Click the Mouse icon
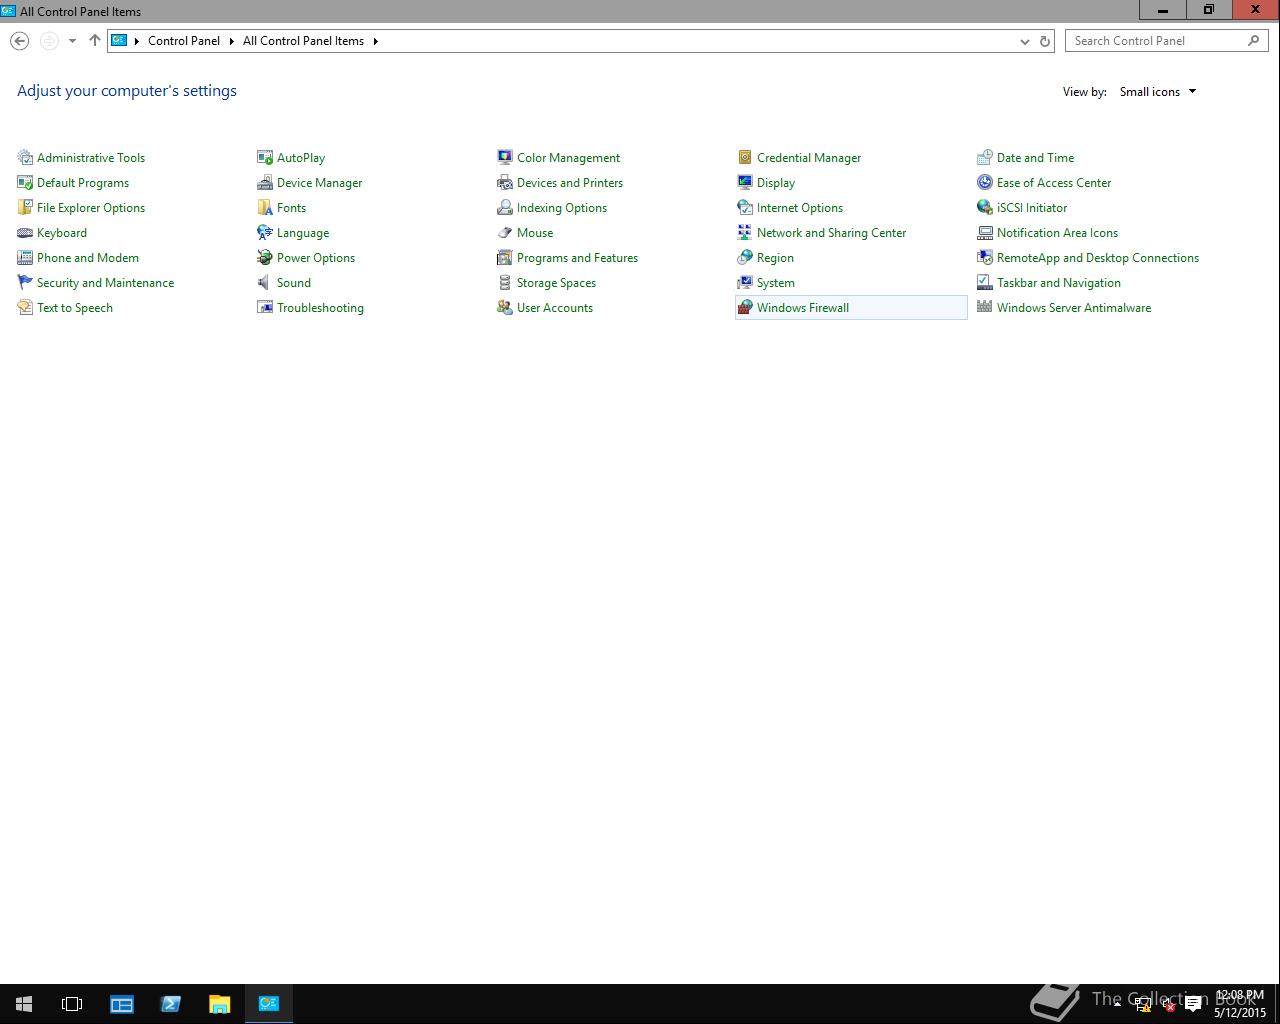Screen dimensions: 1280x1024 pos(505,232)
